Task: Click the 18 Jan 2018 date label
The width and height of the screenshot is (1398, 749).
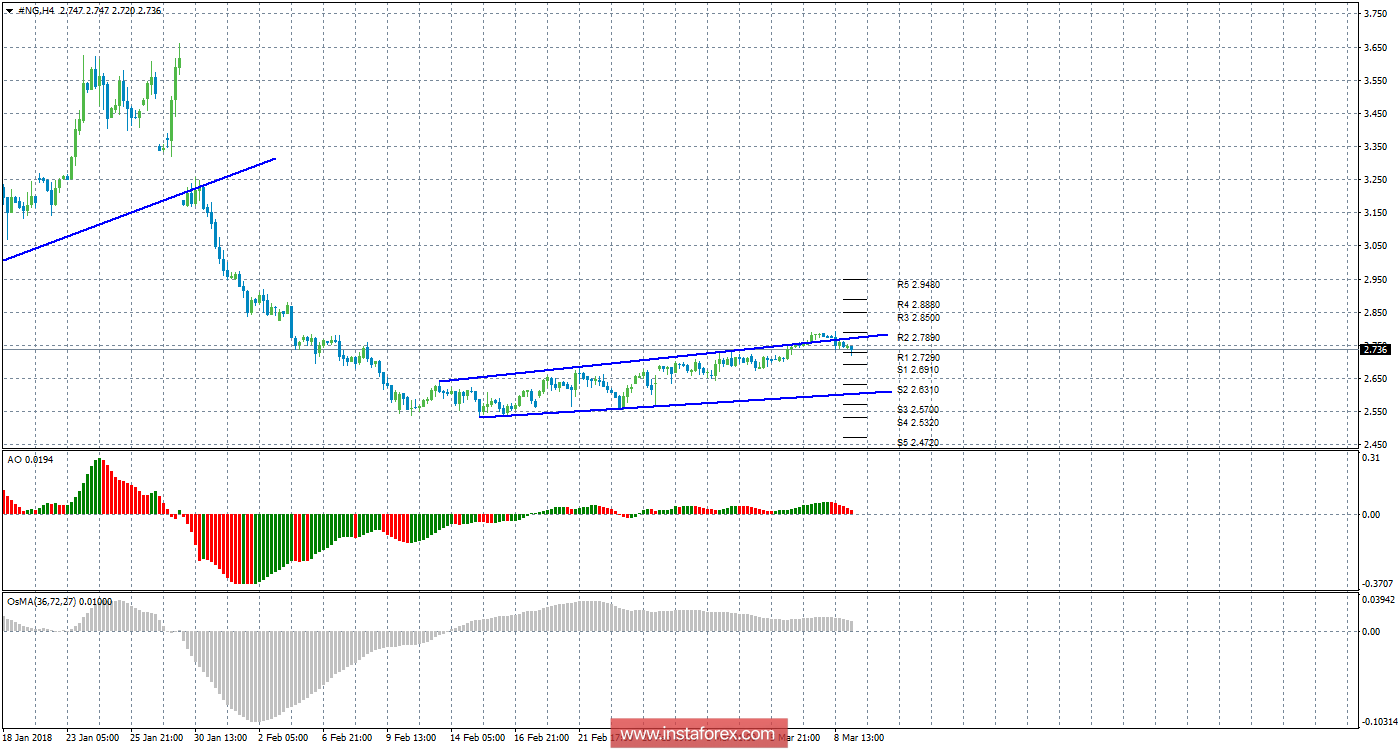Action: tap(28, 738)
